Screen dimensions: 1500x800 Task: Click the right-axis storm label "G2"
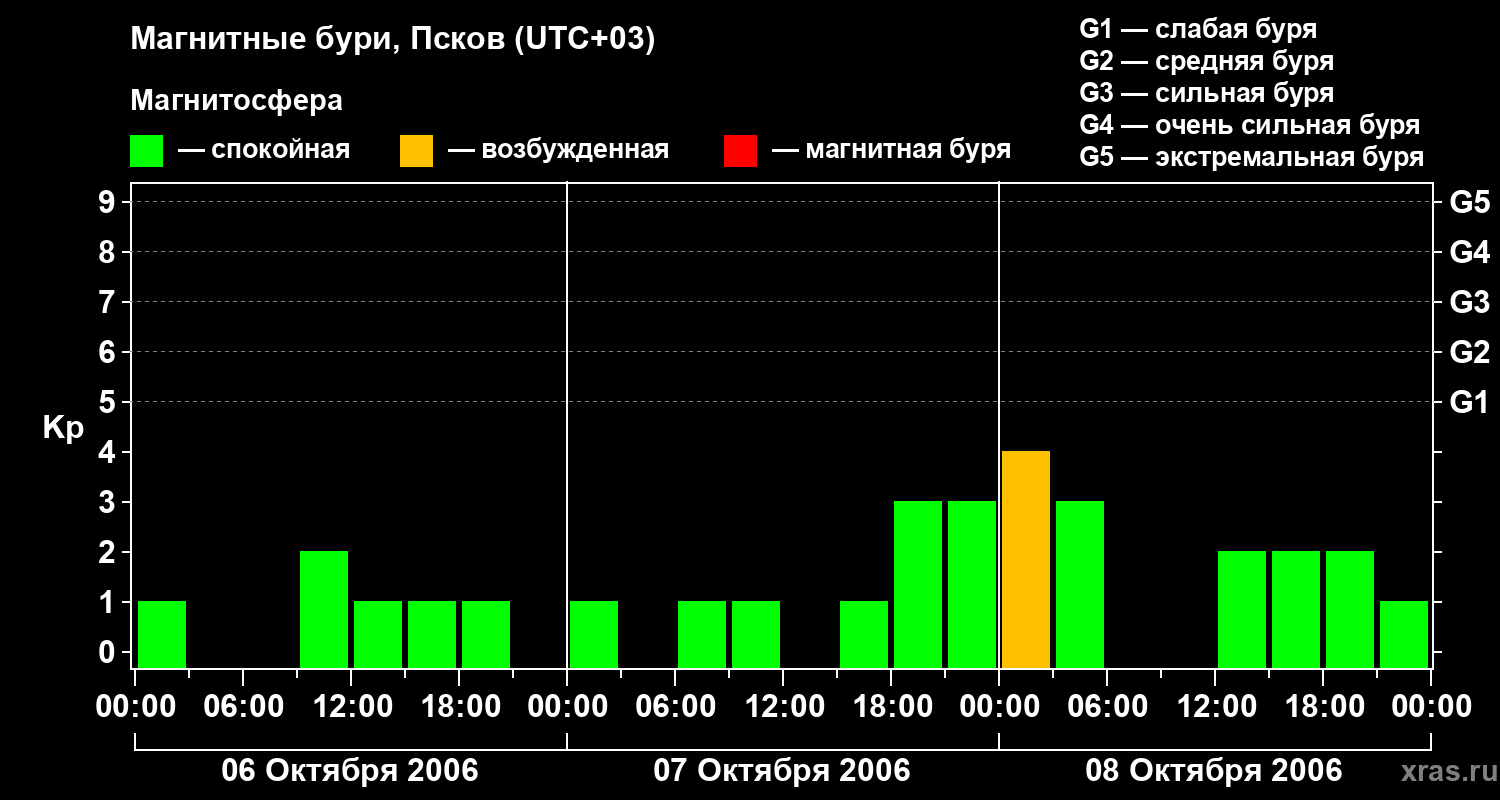tap(1470, 352)
